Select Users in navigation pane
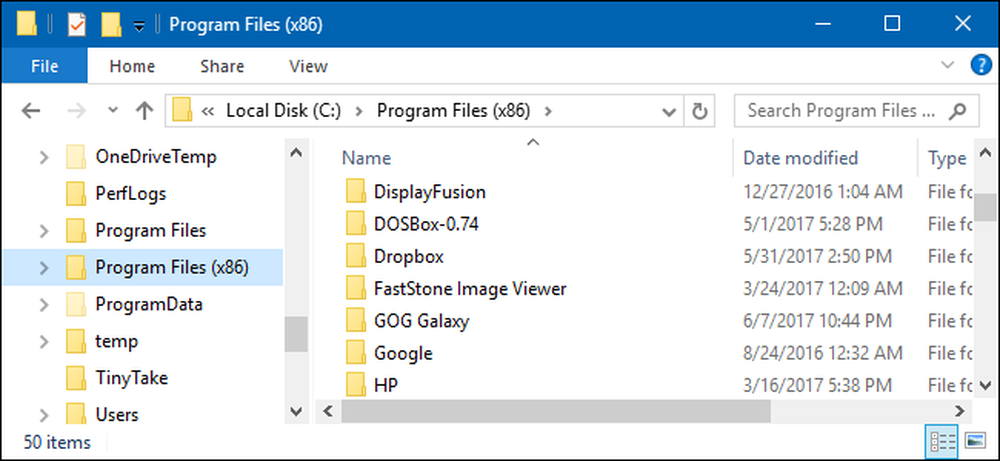 tap(117, 415)
